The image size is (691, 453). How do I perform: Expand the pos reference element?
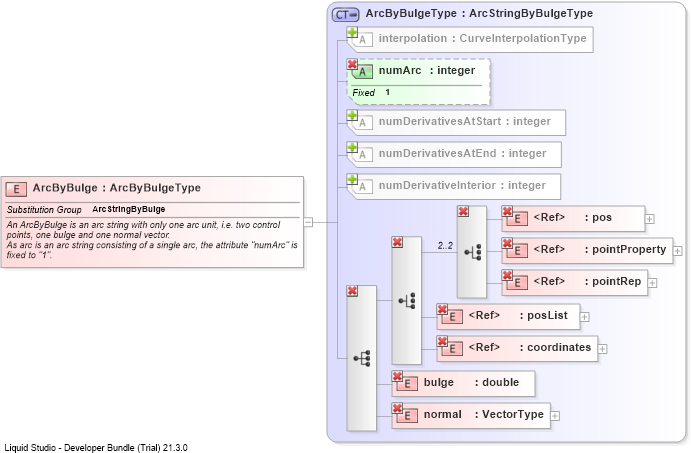tap(650, 219)
